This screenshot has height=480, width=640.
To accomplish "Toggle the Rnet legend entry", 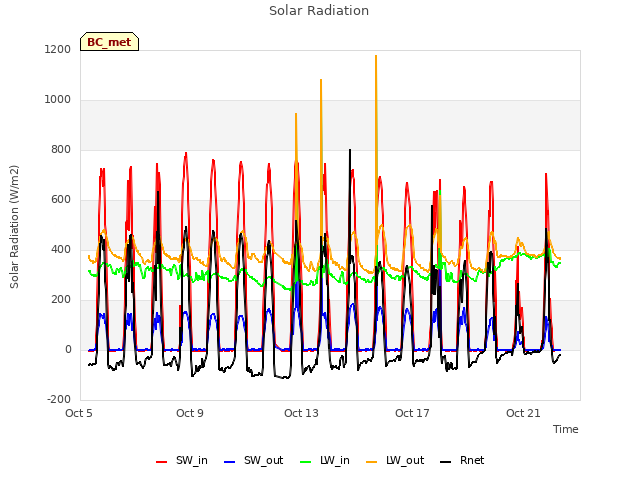I will coord(462,461).
